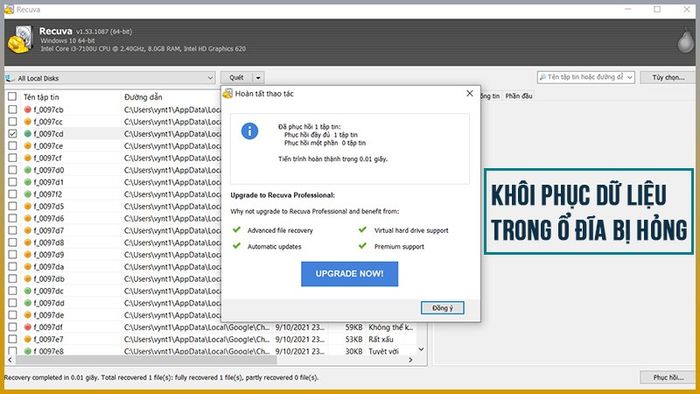Click the drive icon in the All Local Disks box
This screenshot has width=700, height=394.
10,78
